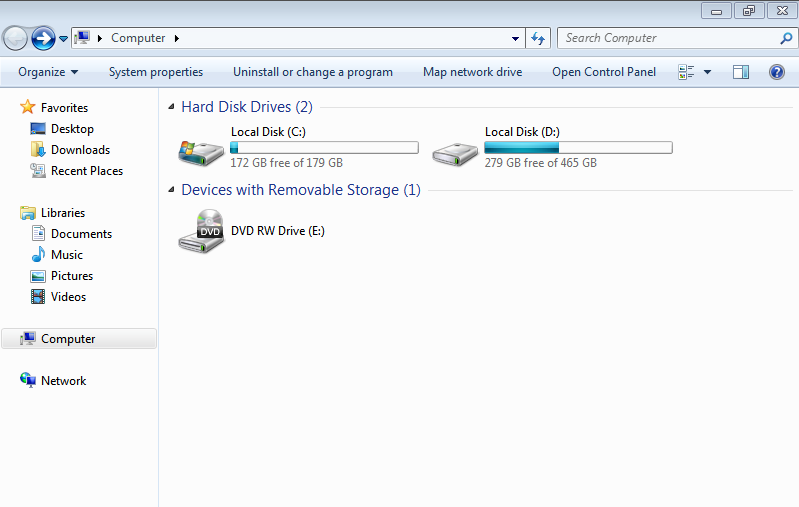Select Libraries in navigation pane

(x=63, y=212)
